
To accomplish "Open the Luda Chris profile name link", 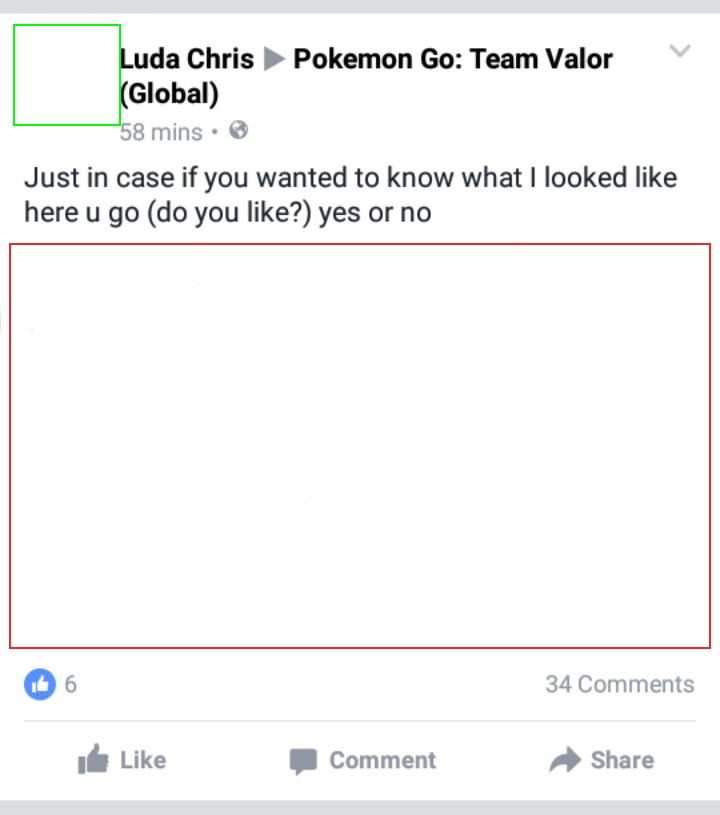I will (187, 59).
